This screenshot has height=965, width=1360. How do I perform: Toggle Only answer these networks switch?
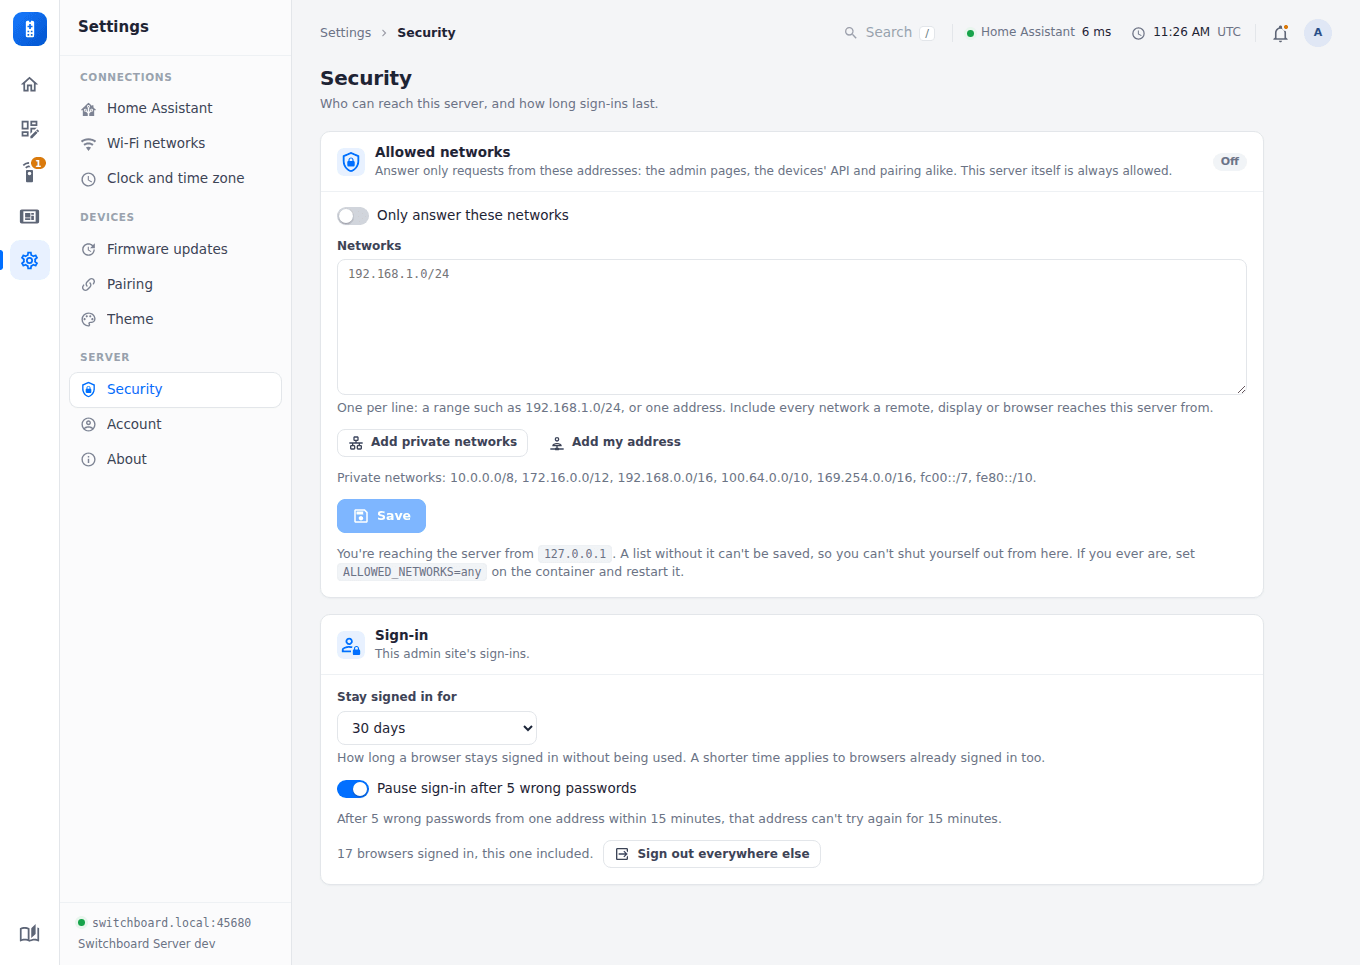[353, 216]
